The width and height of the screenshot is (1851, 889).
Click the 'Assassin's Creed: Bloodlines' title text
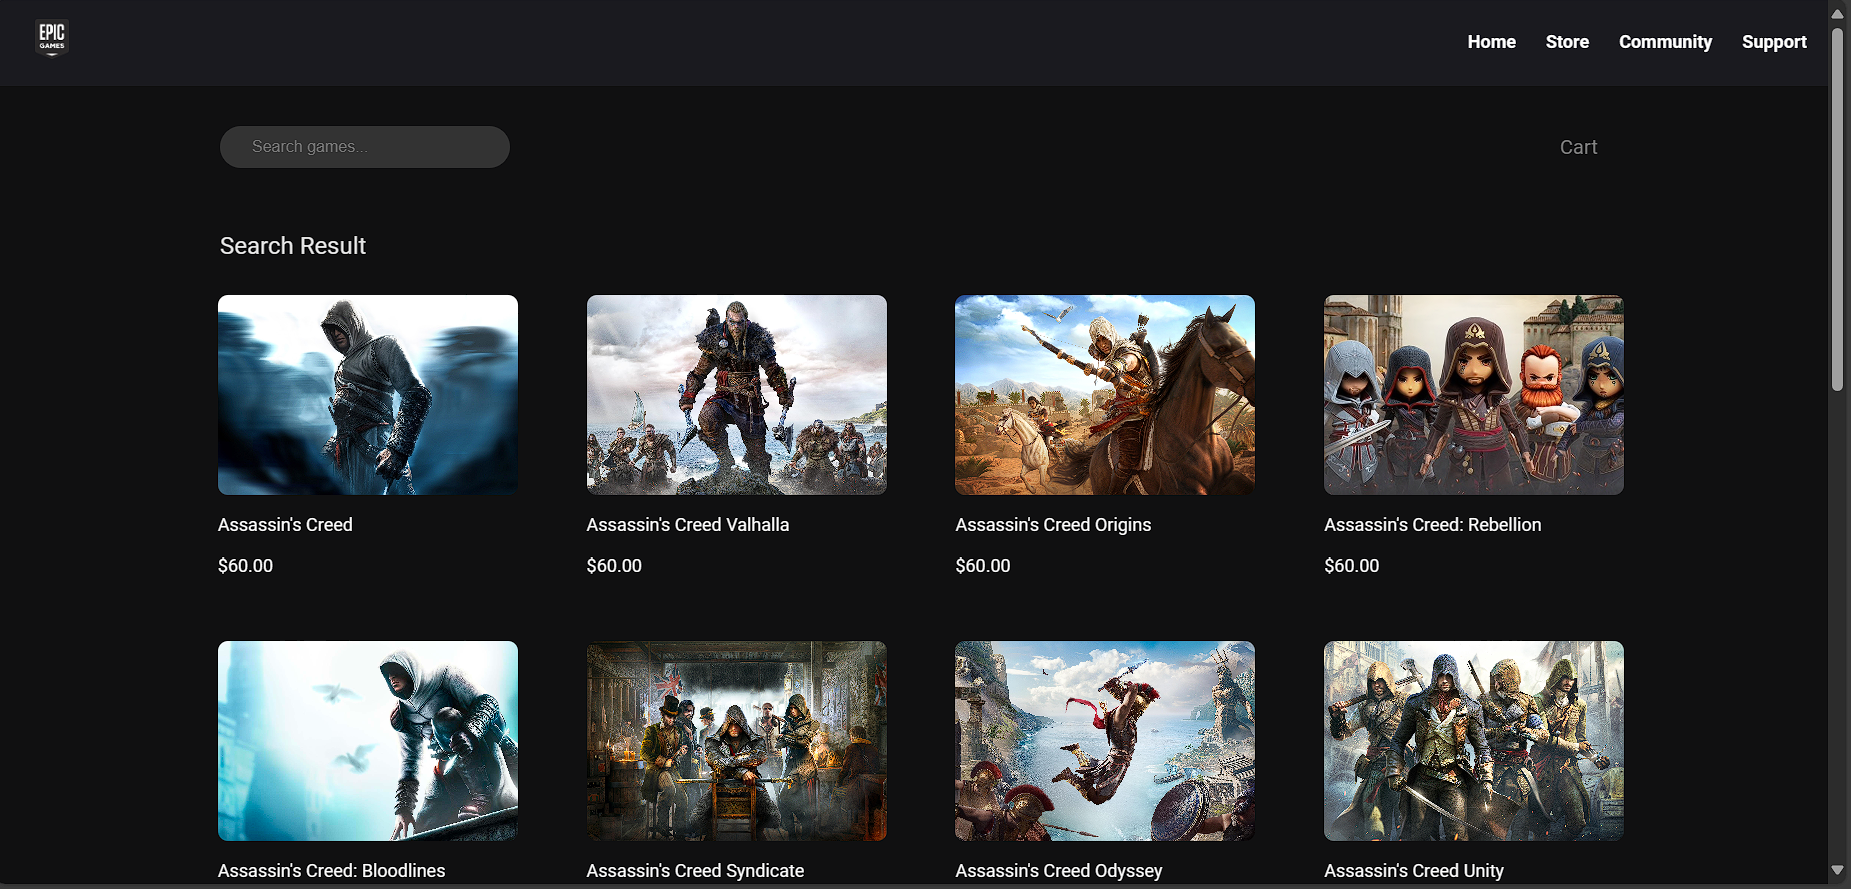coord(332,871)
